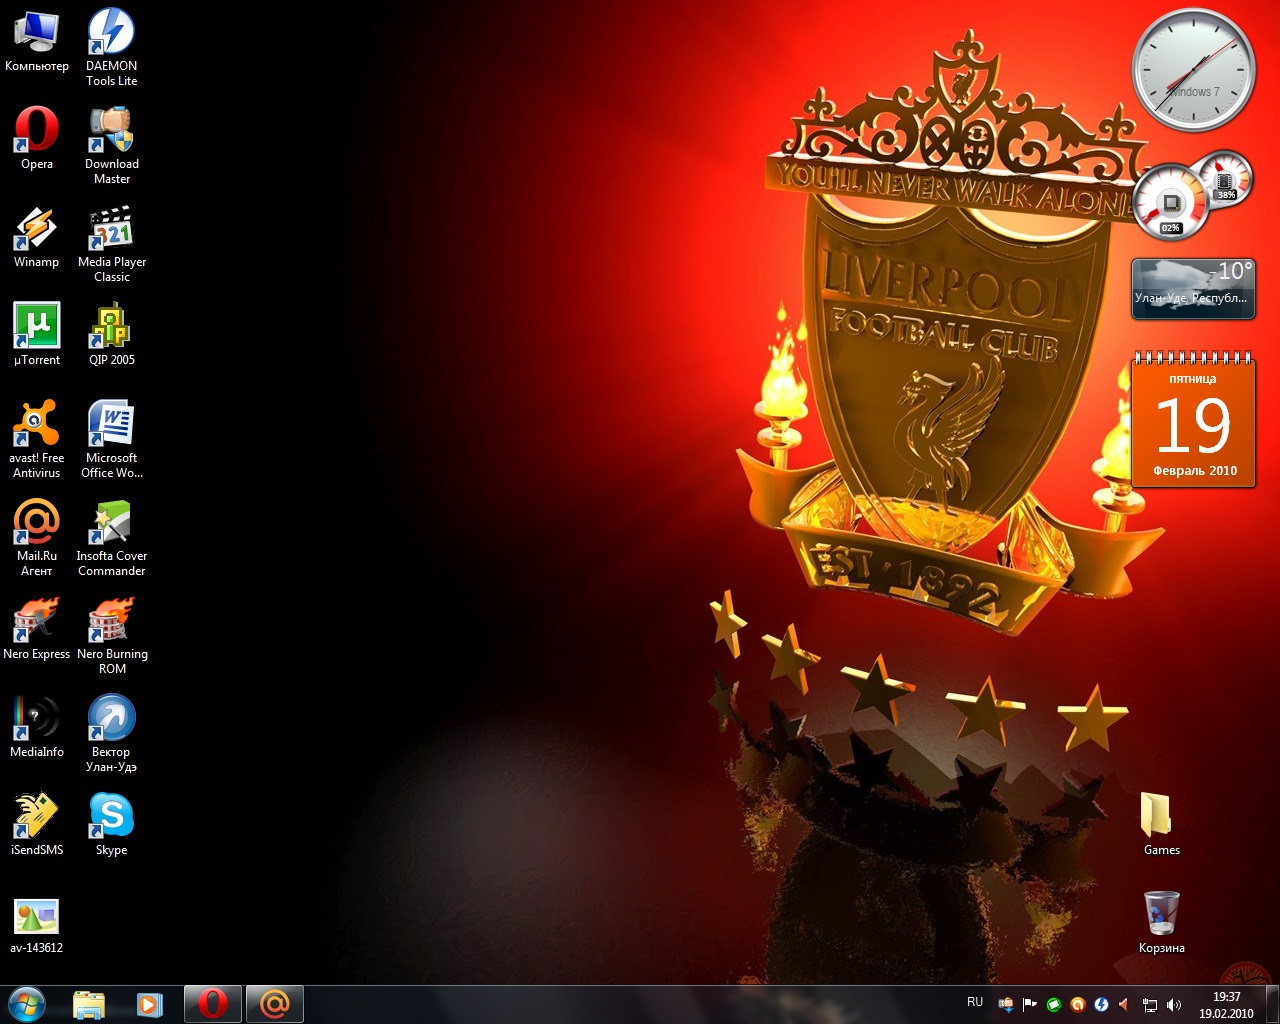Click the taskbar clock showing 19:37
1280x1024 pixels.
(1226, 1005)
